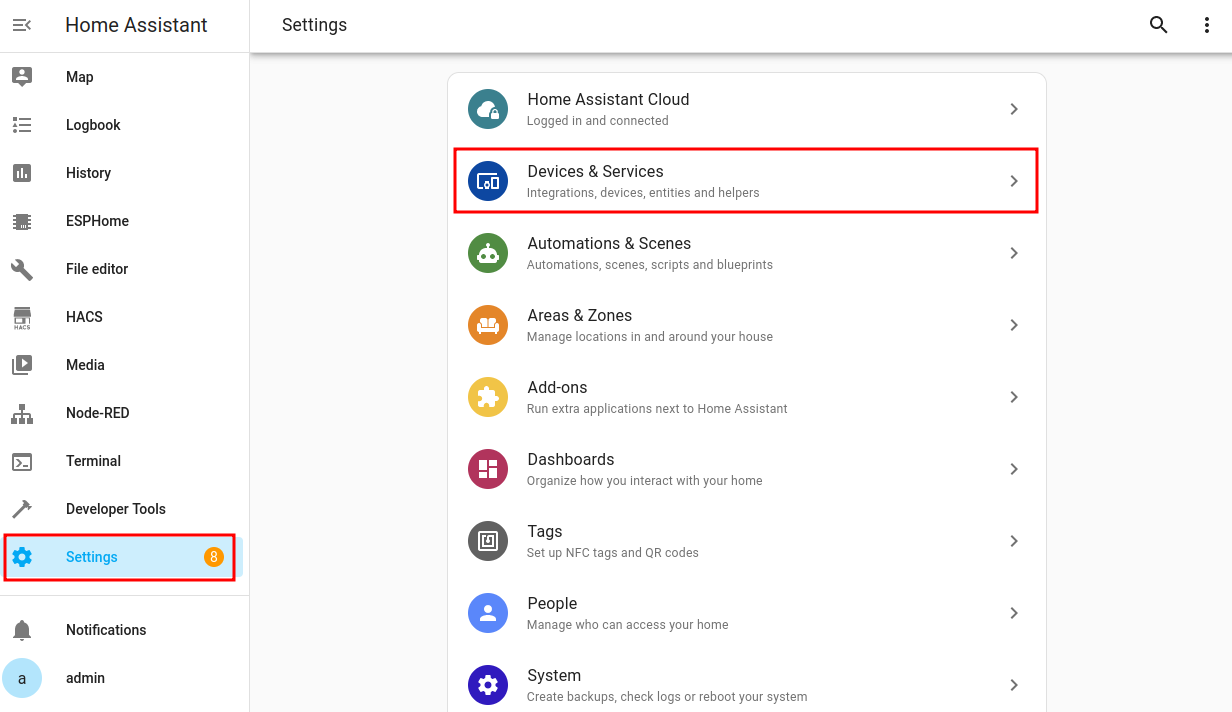Click the Notifications bell icon
The image size is (1232, 712).
(22, 630)
